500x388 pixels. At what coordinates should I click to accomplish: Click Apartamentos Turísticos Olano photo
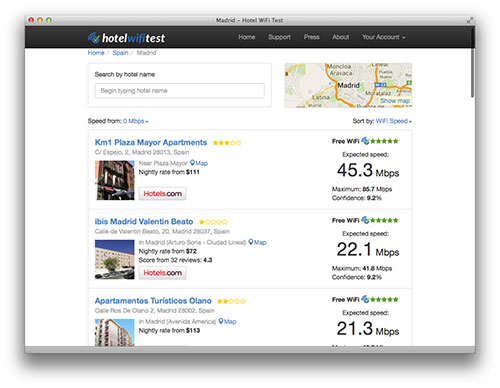115,332
